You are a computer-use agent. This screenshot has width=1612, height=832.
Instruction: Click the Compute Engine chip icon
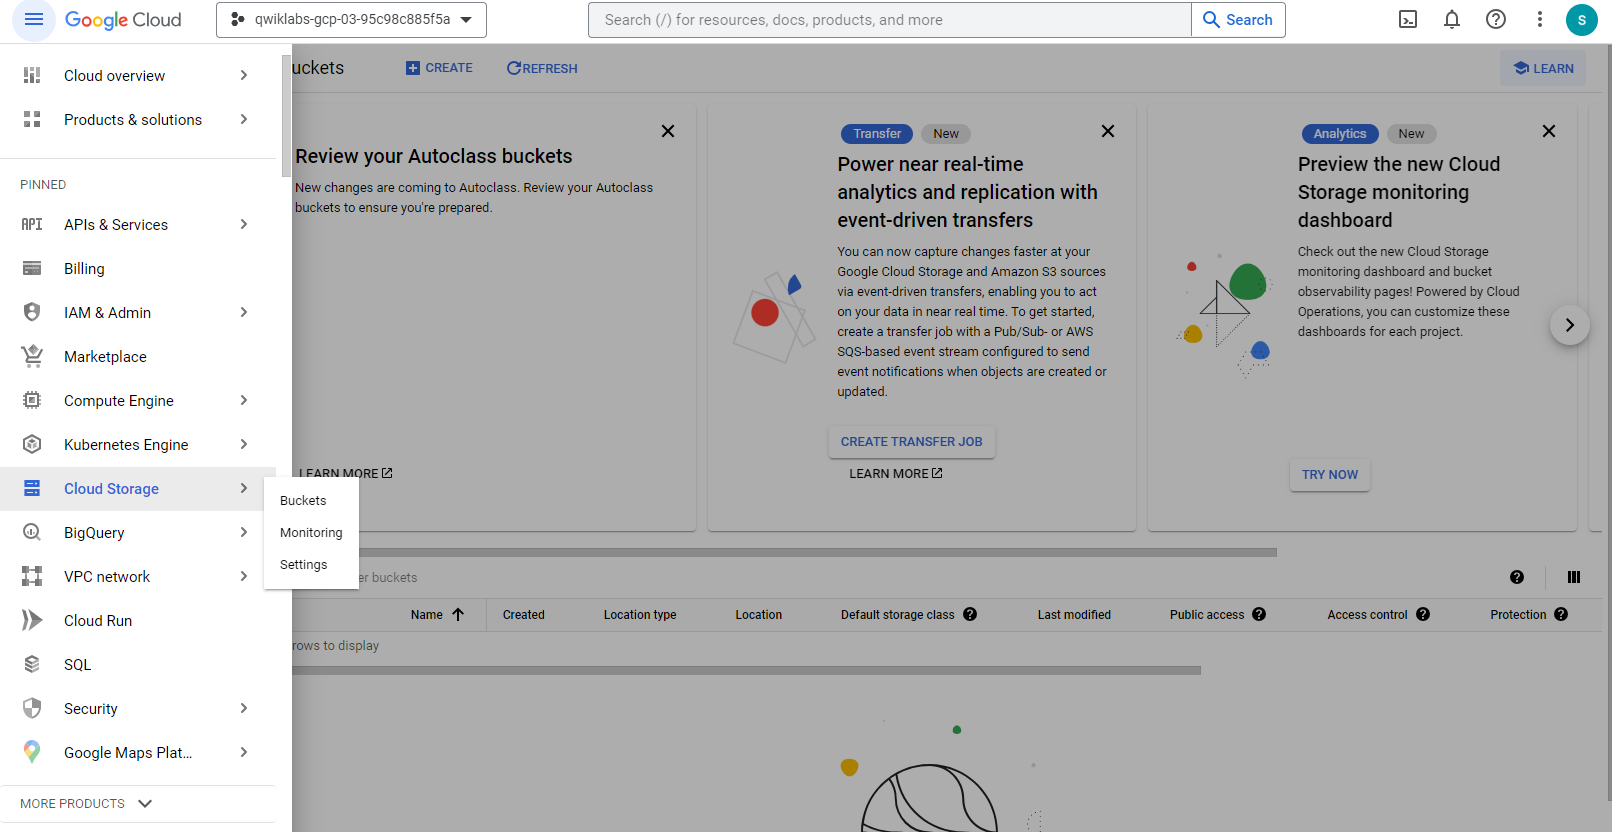click(x=32, y=400)
